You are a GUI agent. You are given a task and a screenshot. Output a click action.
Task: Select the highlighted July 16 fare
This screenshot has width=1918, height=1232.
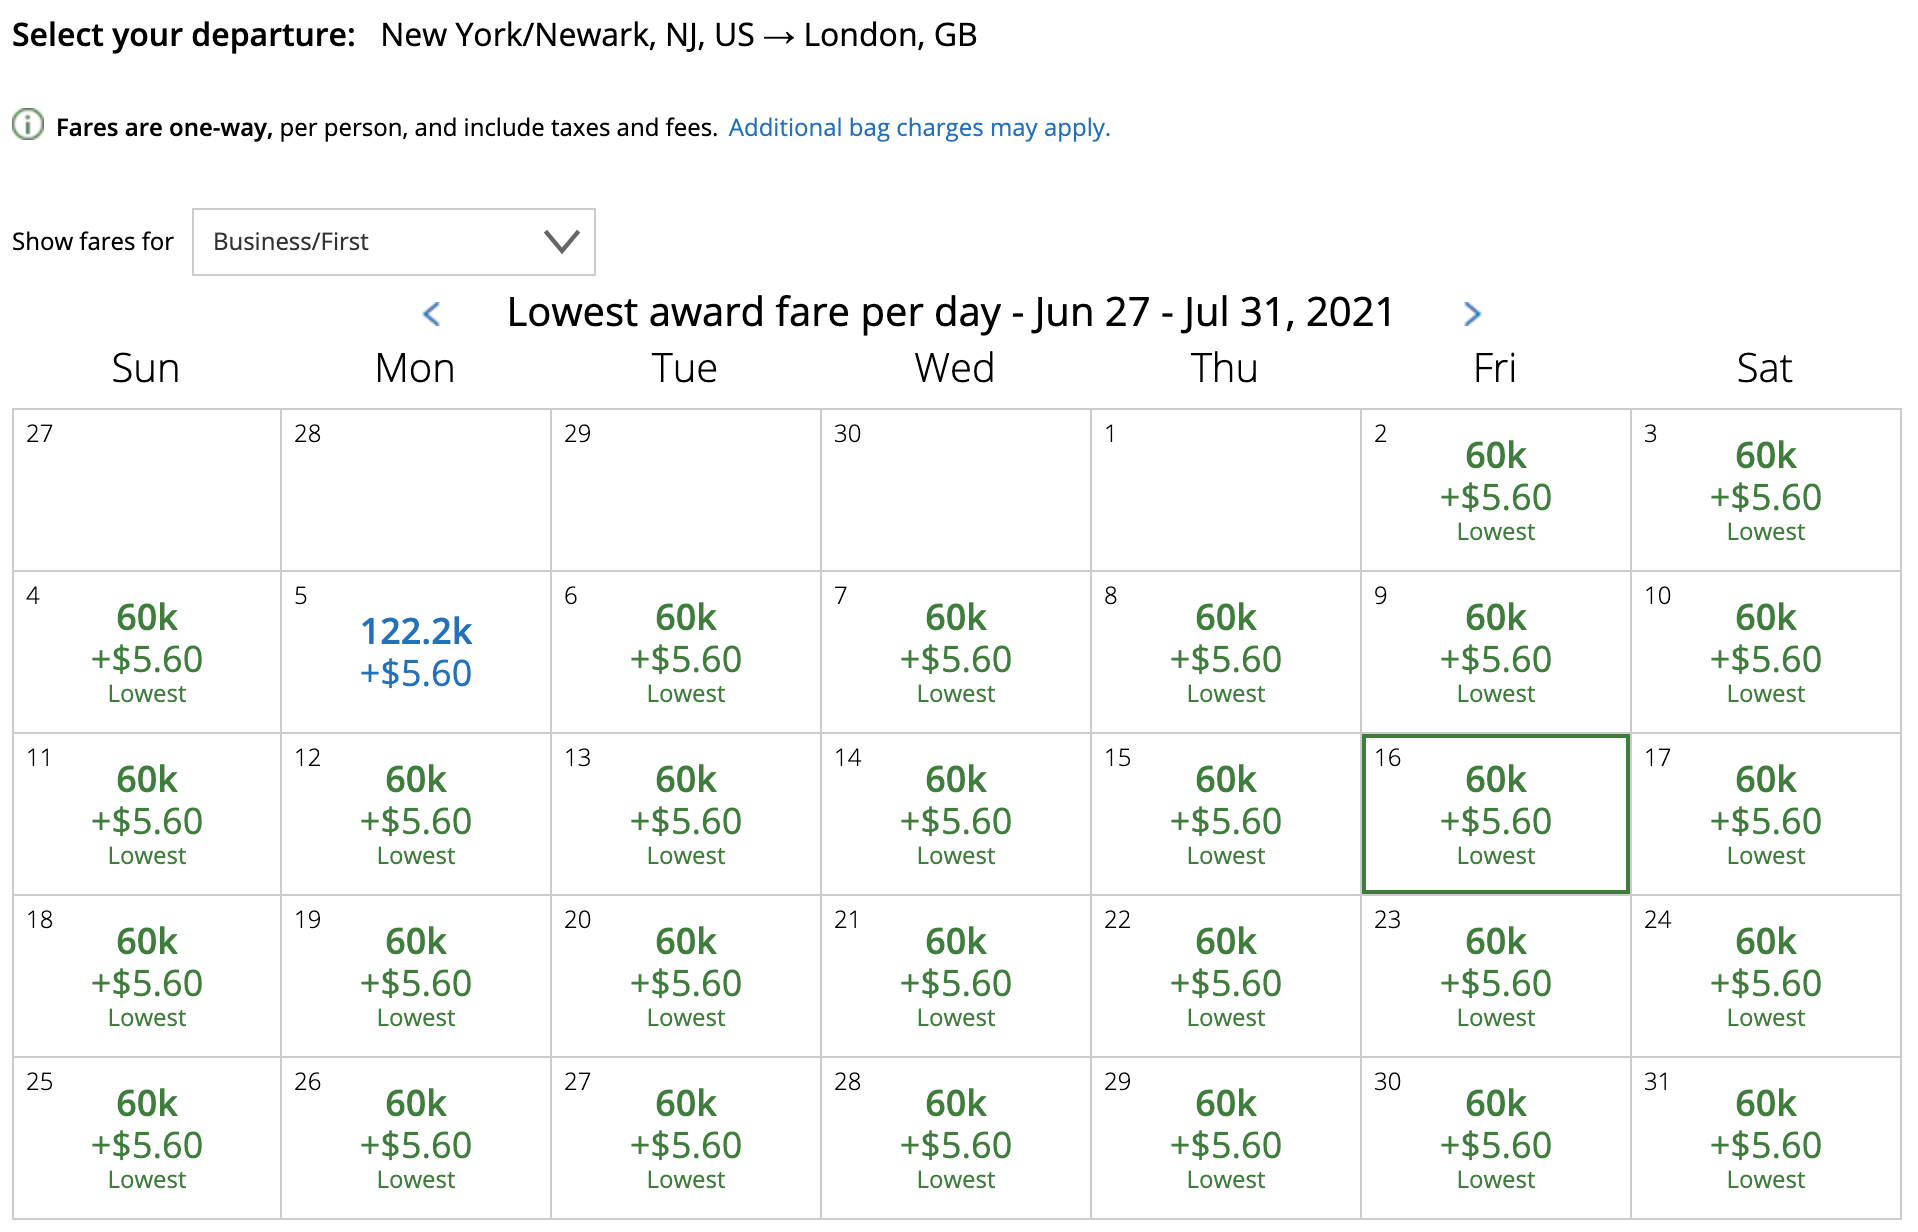[1495, 814]
